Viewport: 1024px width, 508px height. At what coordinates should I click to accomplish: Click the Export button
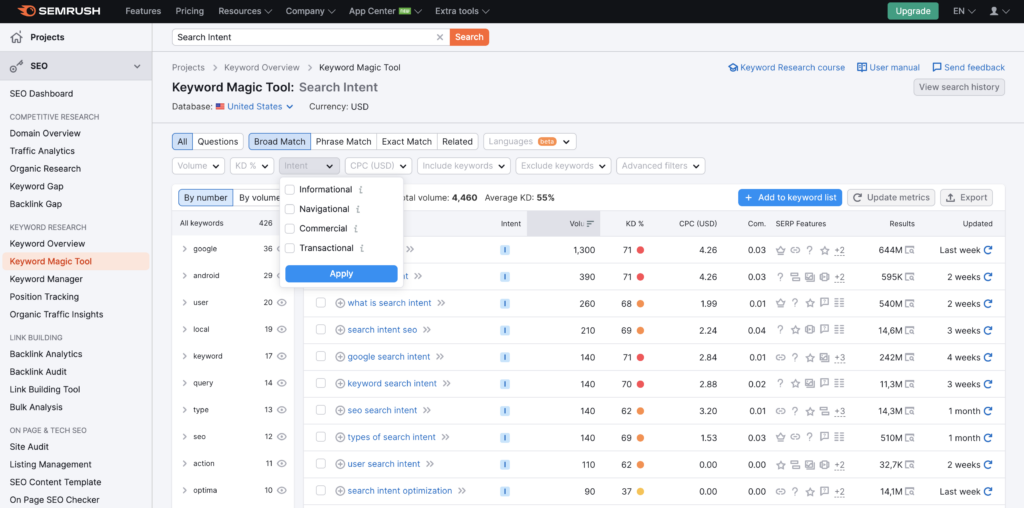tap(966, 197)
